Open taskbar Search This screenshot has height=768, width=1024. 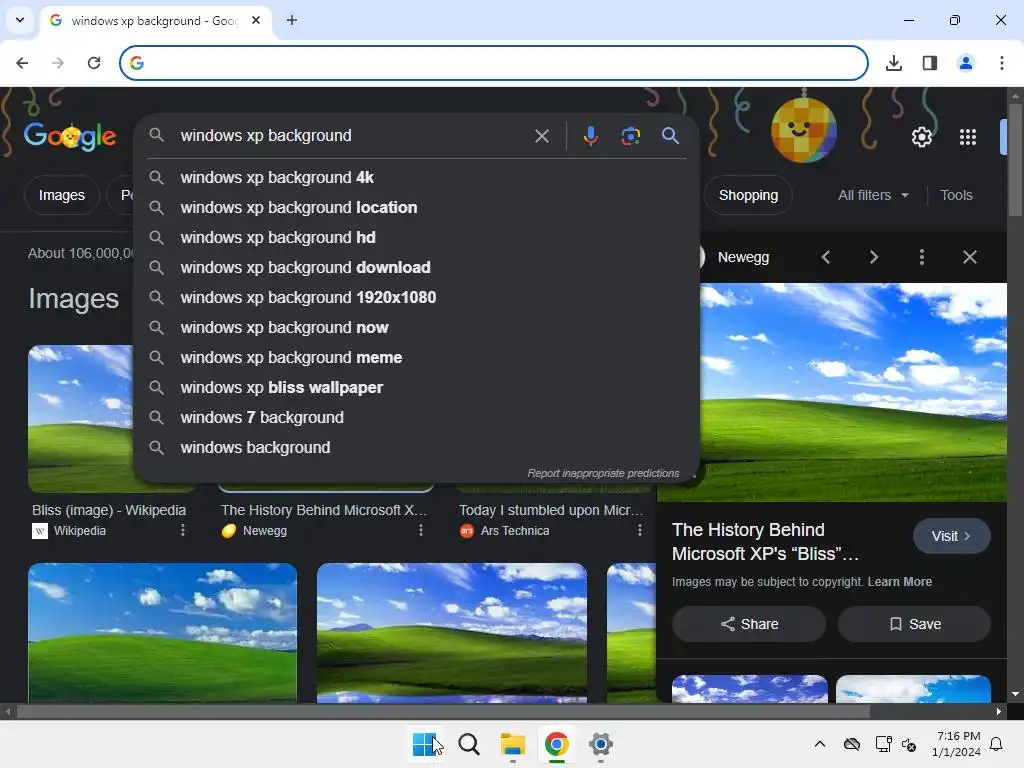point(469,744)
